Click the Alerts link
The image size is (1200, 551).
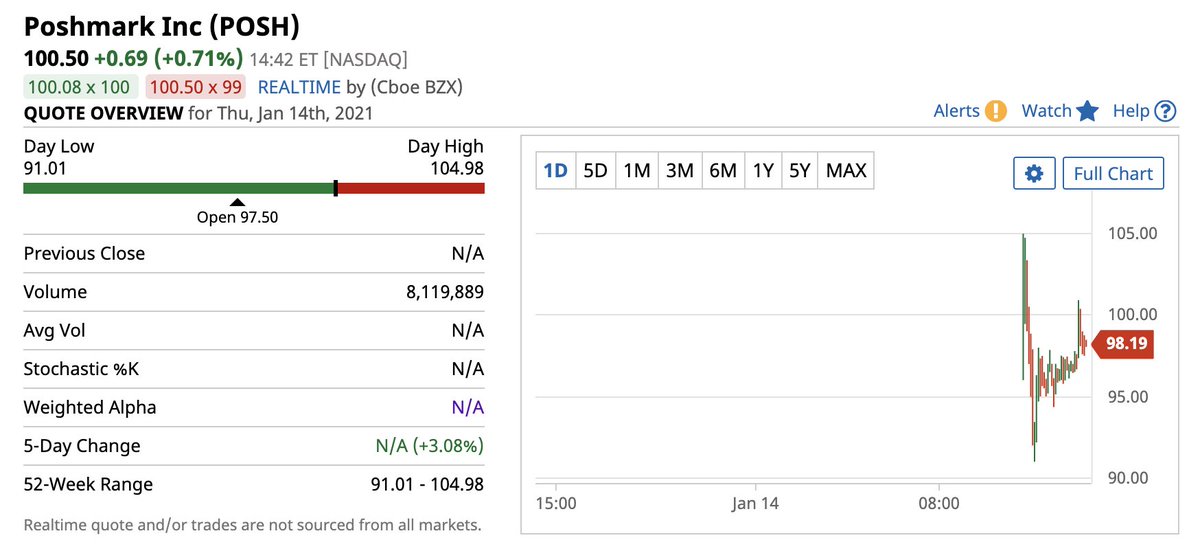tap(956, 111)
